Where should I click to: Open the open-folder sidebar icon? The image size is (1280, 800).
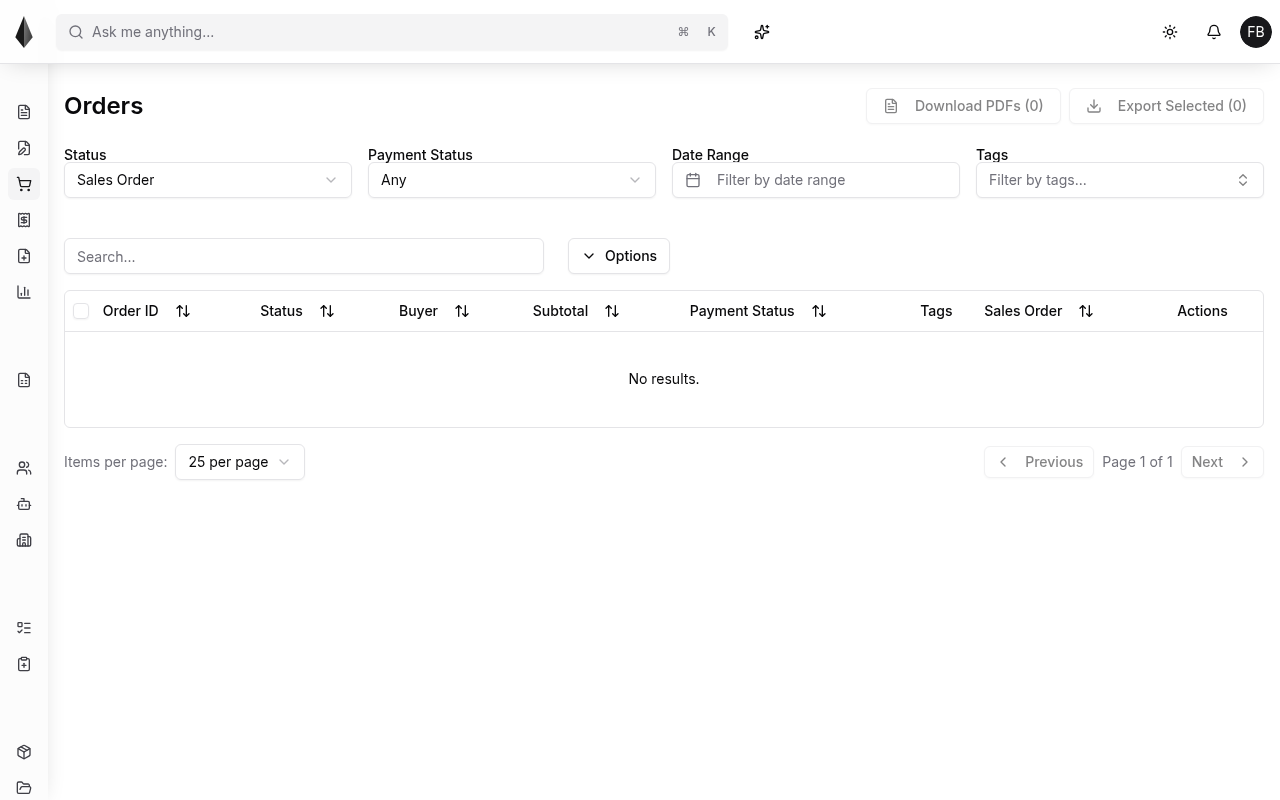pos(24,788)
